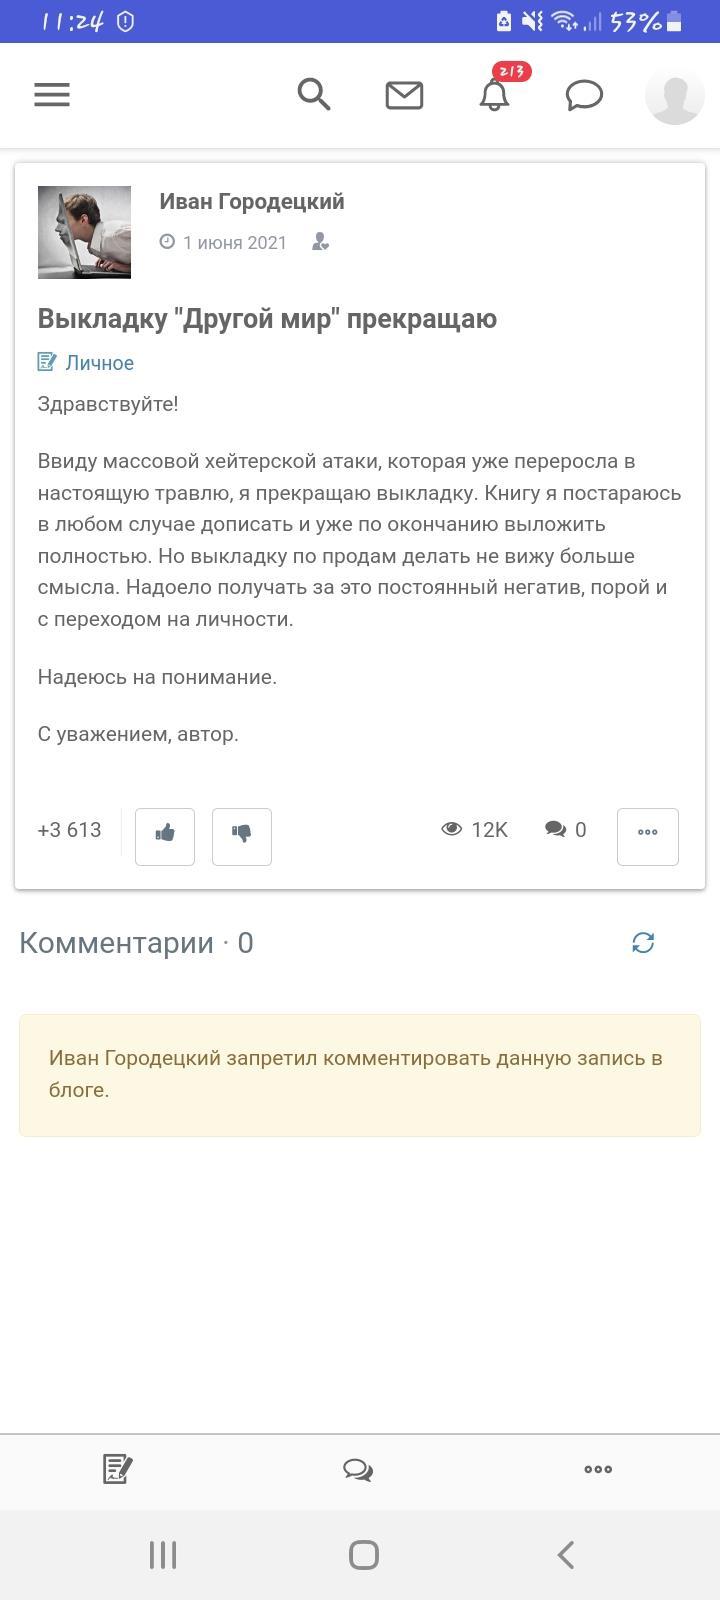Open notifications bell with 213 badge
Viewport: 720px width, 1600px height.
pyautogui.click(x=494, y=95)
